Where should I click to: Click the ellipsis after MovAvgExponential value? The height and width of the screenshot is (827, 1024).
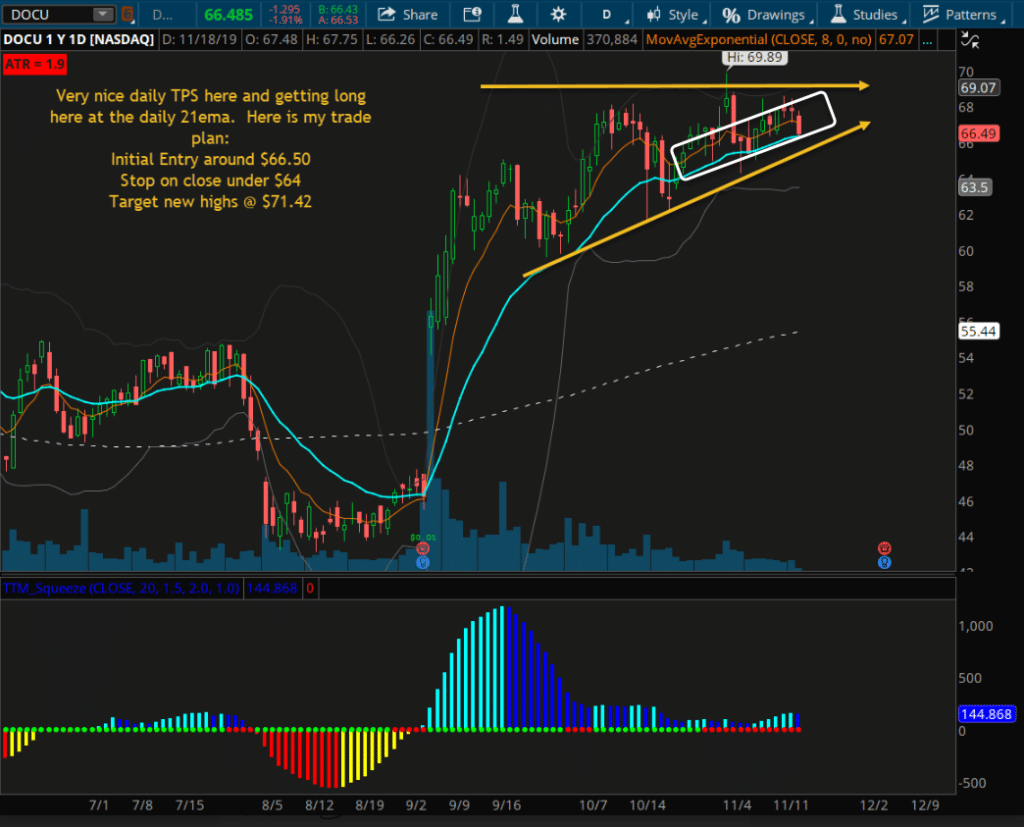coord(927,40)
